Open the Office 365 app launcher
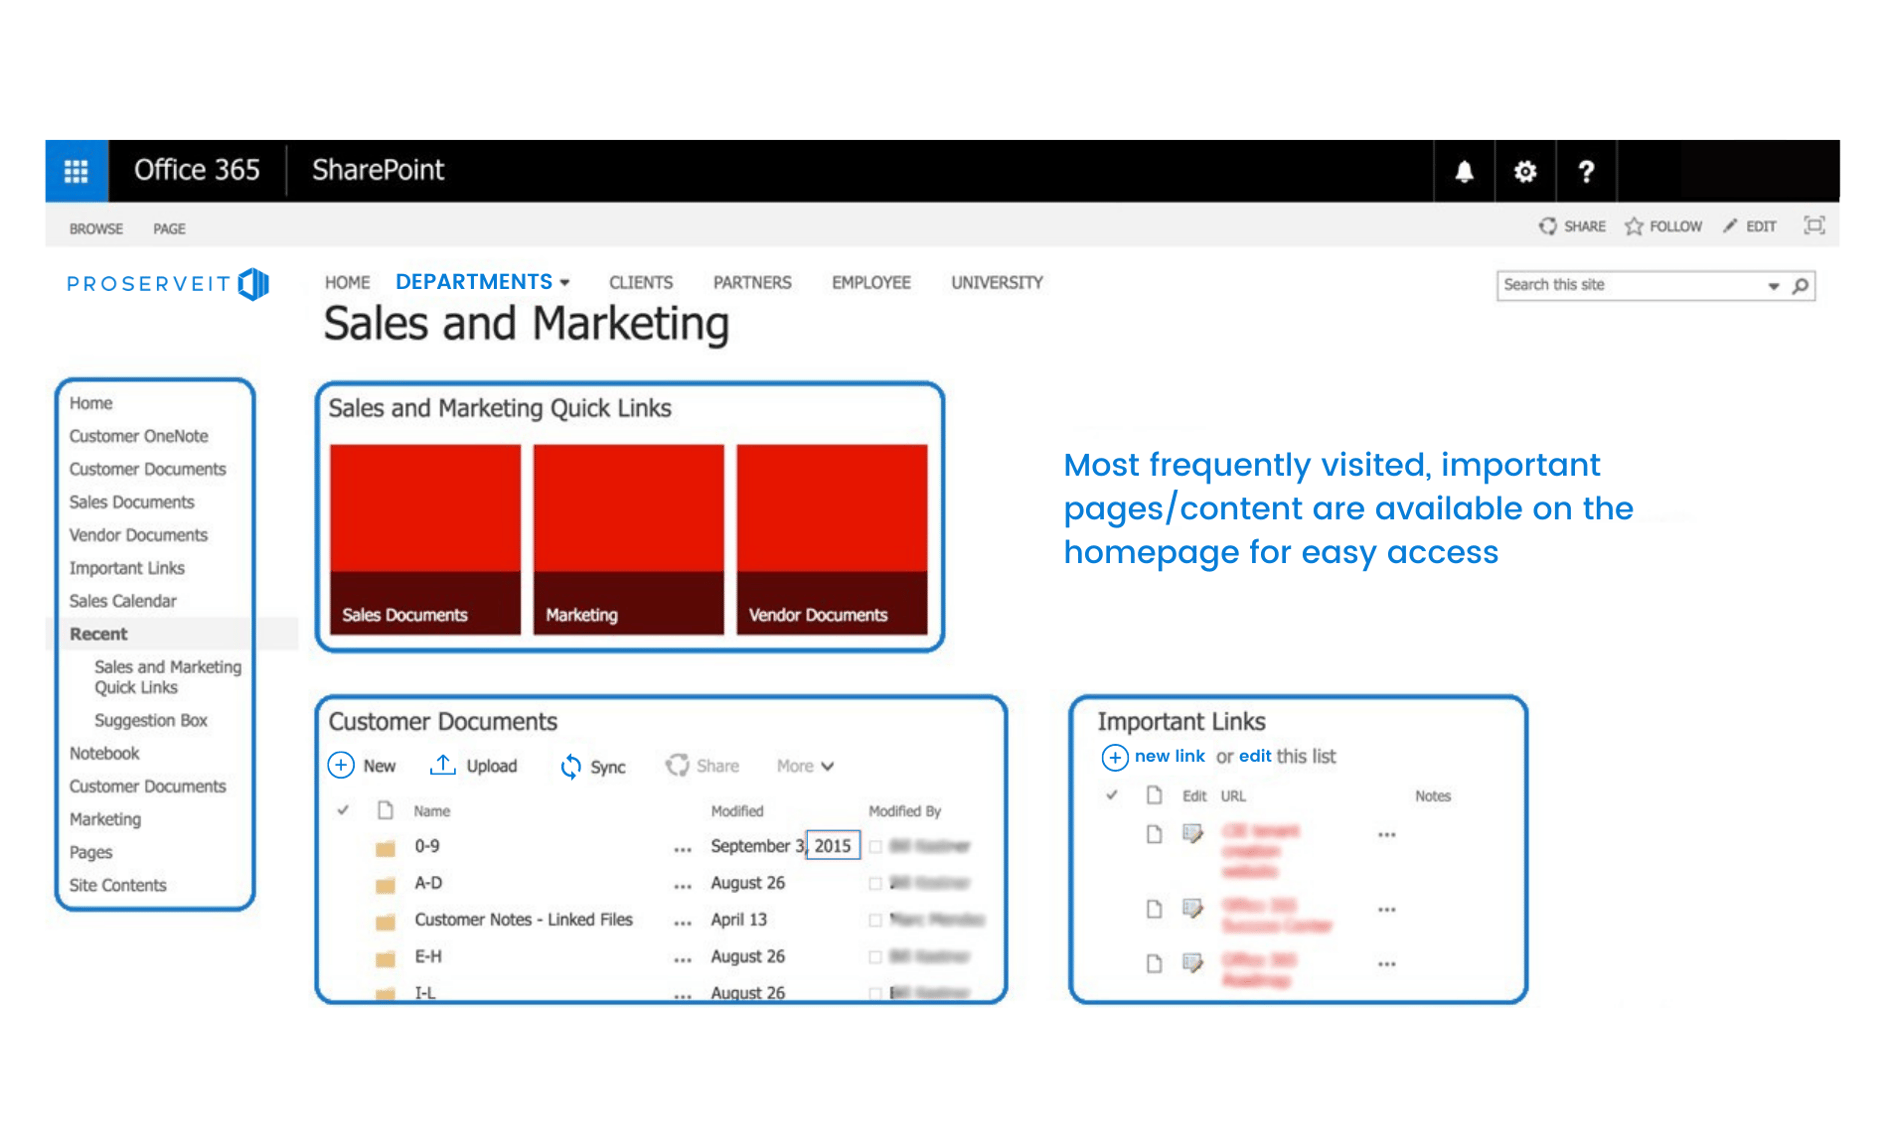This screenshot has width=1885, height=1147. [75, 170]
